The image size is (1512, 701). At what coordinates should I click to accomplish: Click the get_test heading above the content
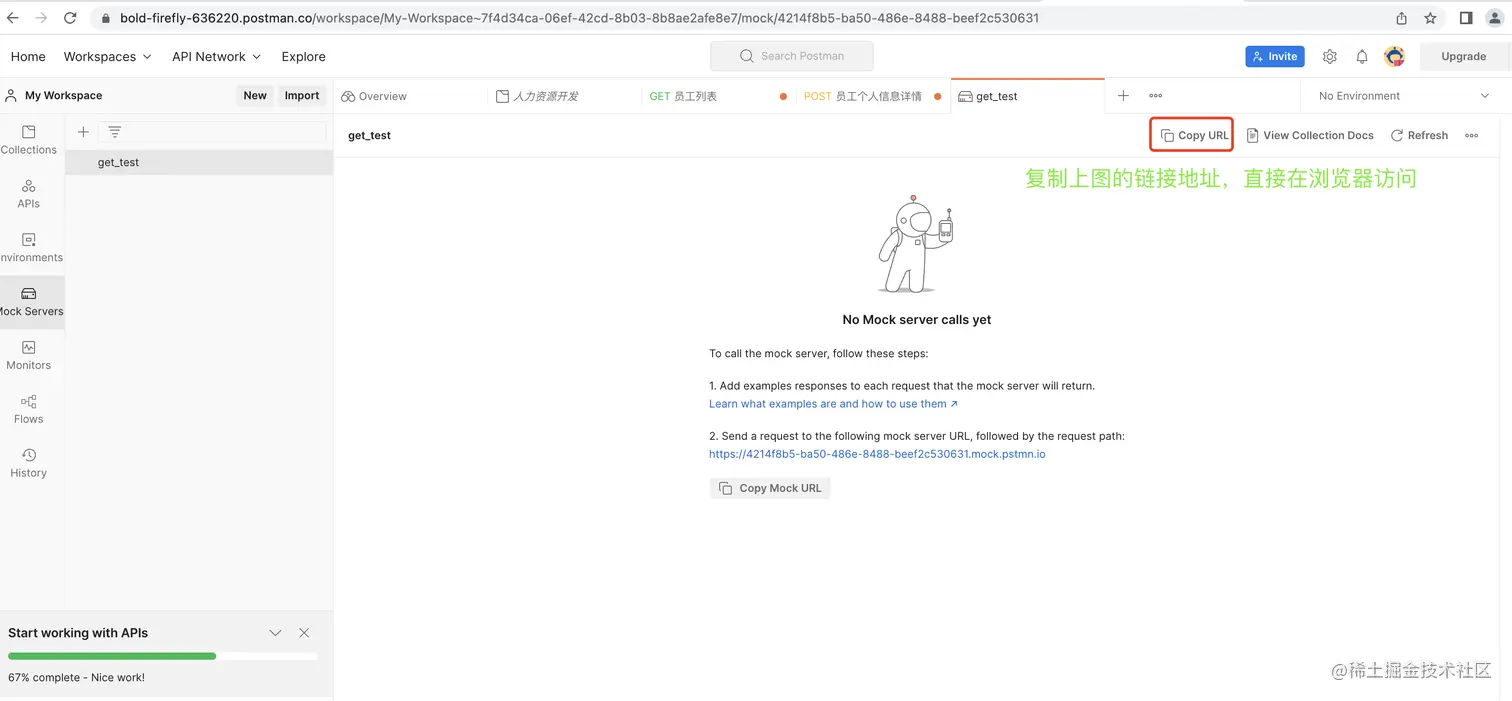click(x=369, y=136)
